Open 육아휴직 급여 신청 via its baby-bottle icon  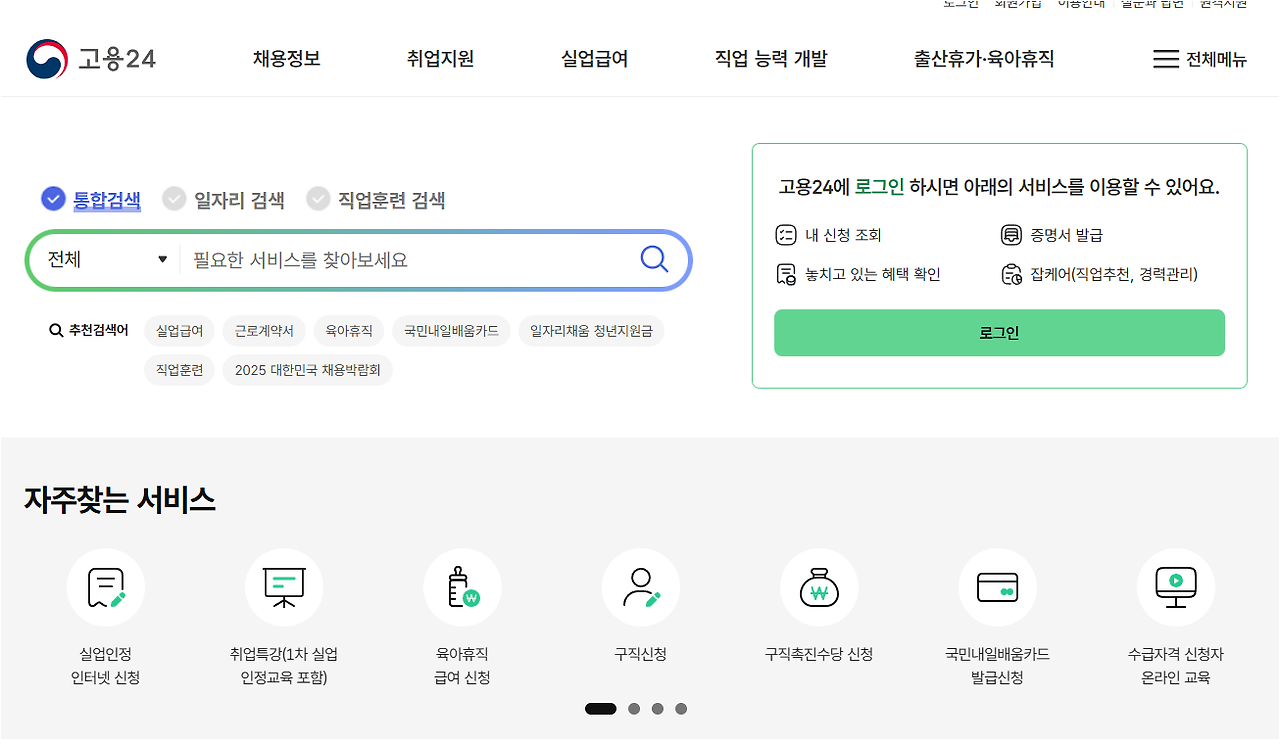(462, 587)
